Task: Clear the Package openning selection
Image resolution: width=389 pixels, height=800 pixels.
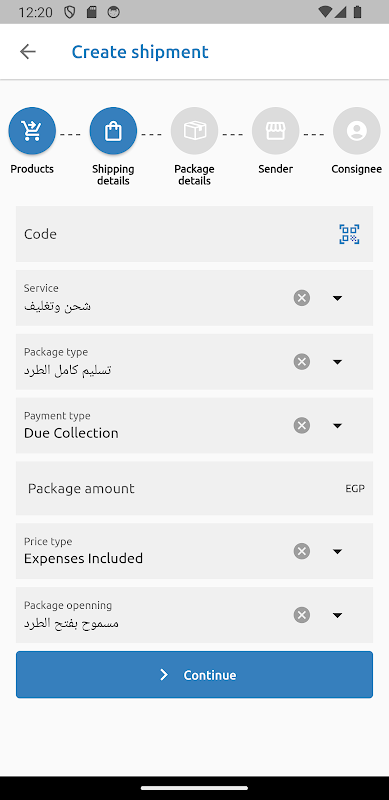Action: [x=302, y=615]
